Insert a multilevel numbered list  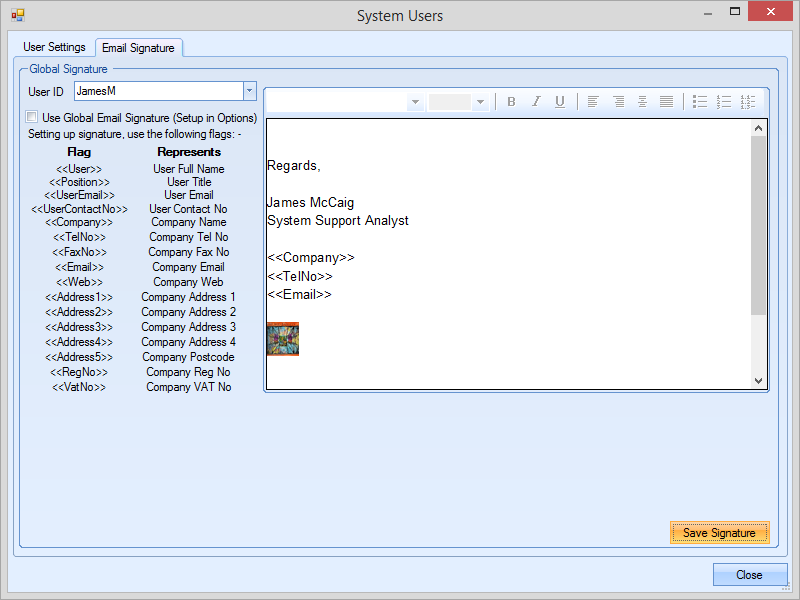[x=747, y=102]
